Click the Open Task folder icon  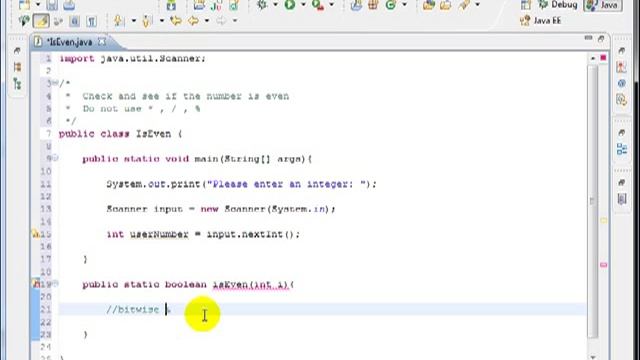click(x=446, y=5)
